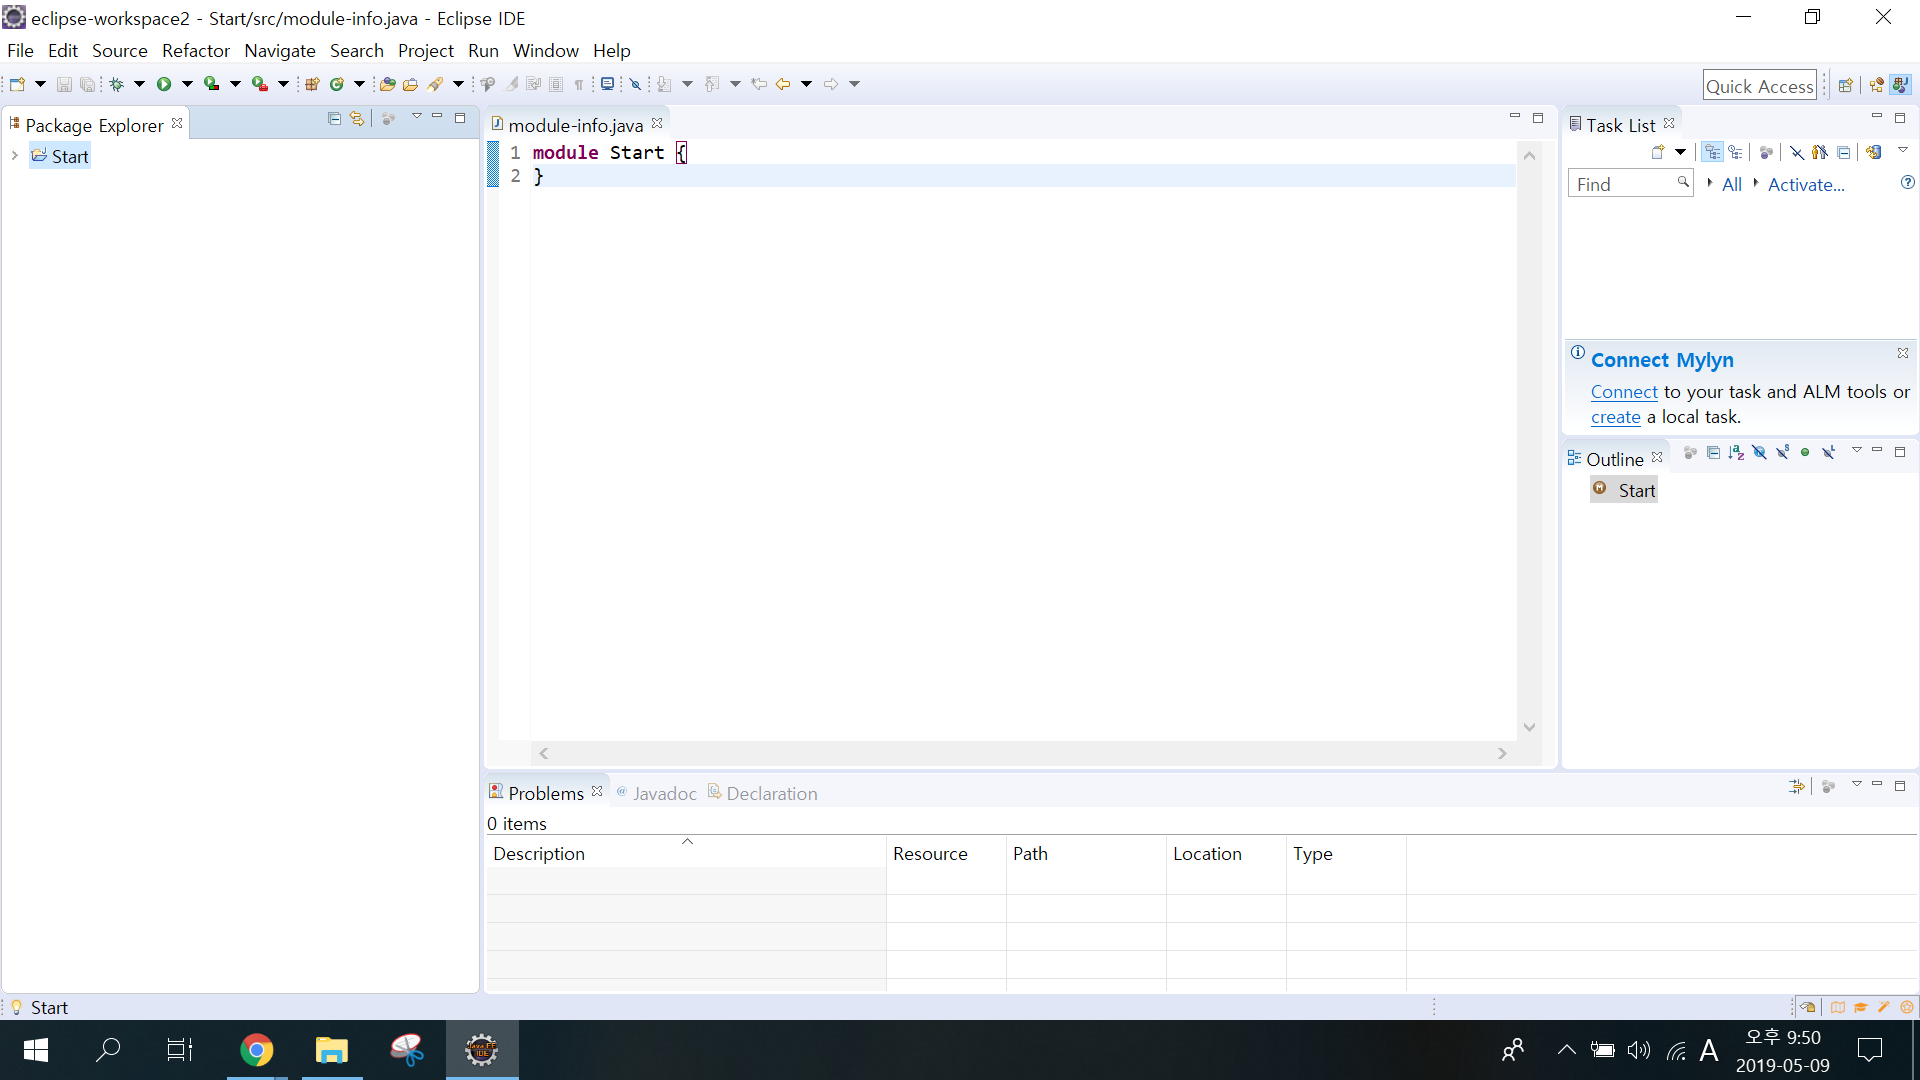Image resolution: width=1920 pixels, height=1080 pixels.
Task: Open the Run button dropdown arrow
Action: click(x=187, y=84)
